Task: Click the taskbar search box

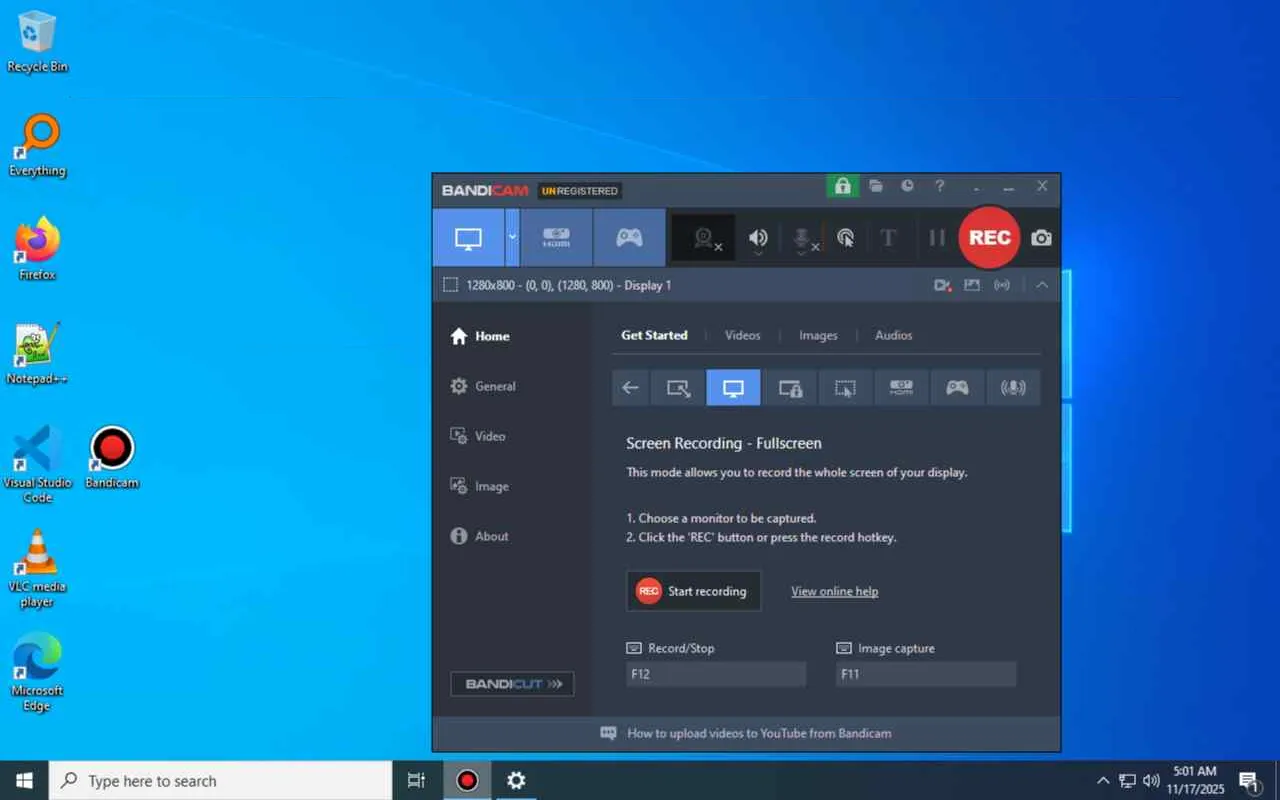Action: pos(220,780)
